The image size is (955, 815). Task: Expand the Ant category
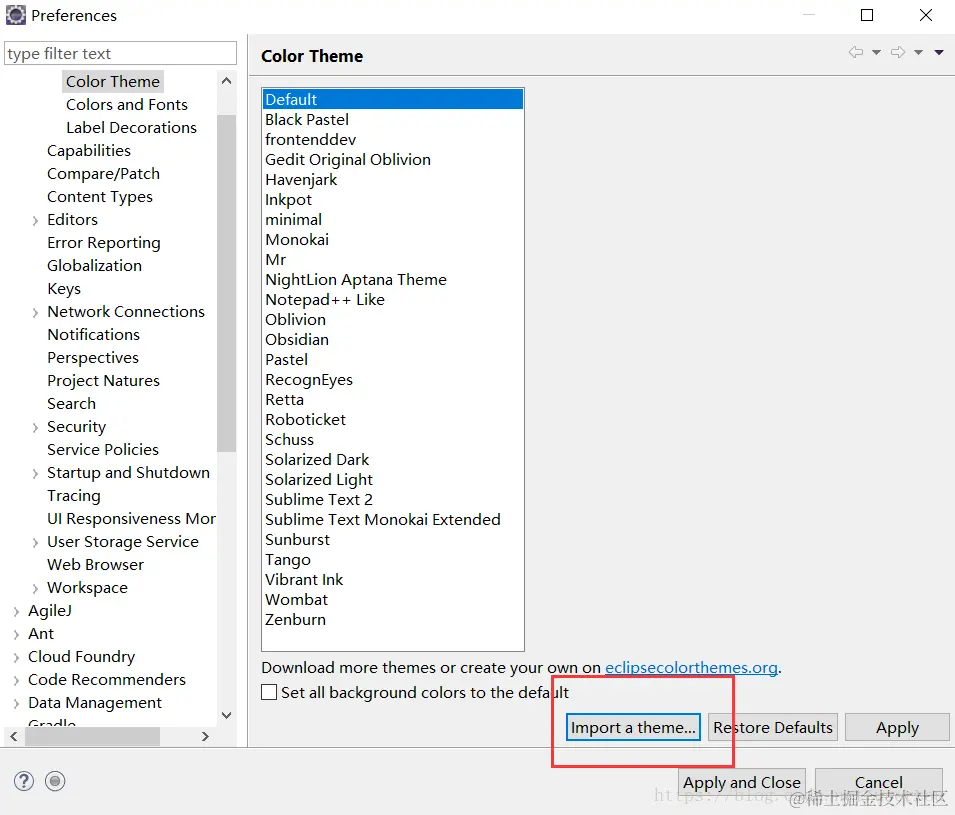(16, 635)
